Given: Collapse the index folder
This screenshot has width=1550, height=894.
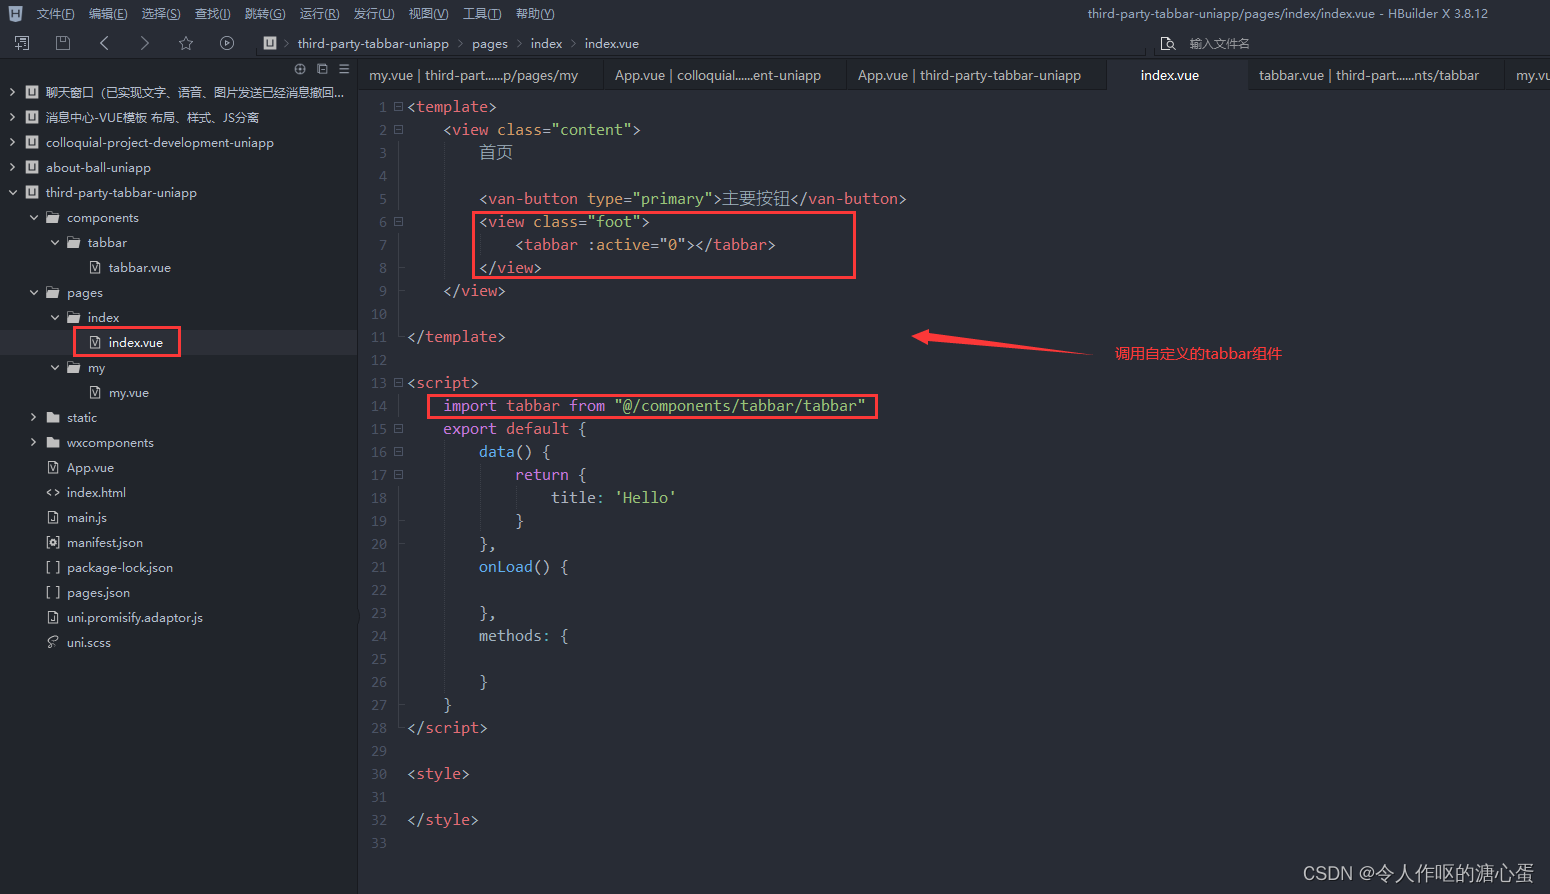Looking at the screenshot, I should (x=54, y=317).
